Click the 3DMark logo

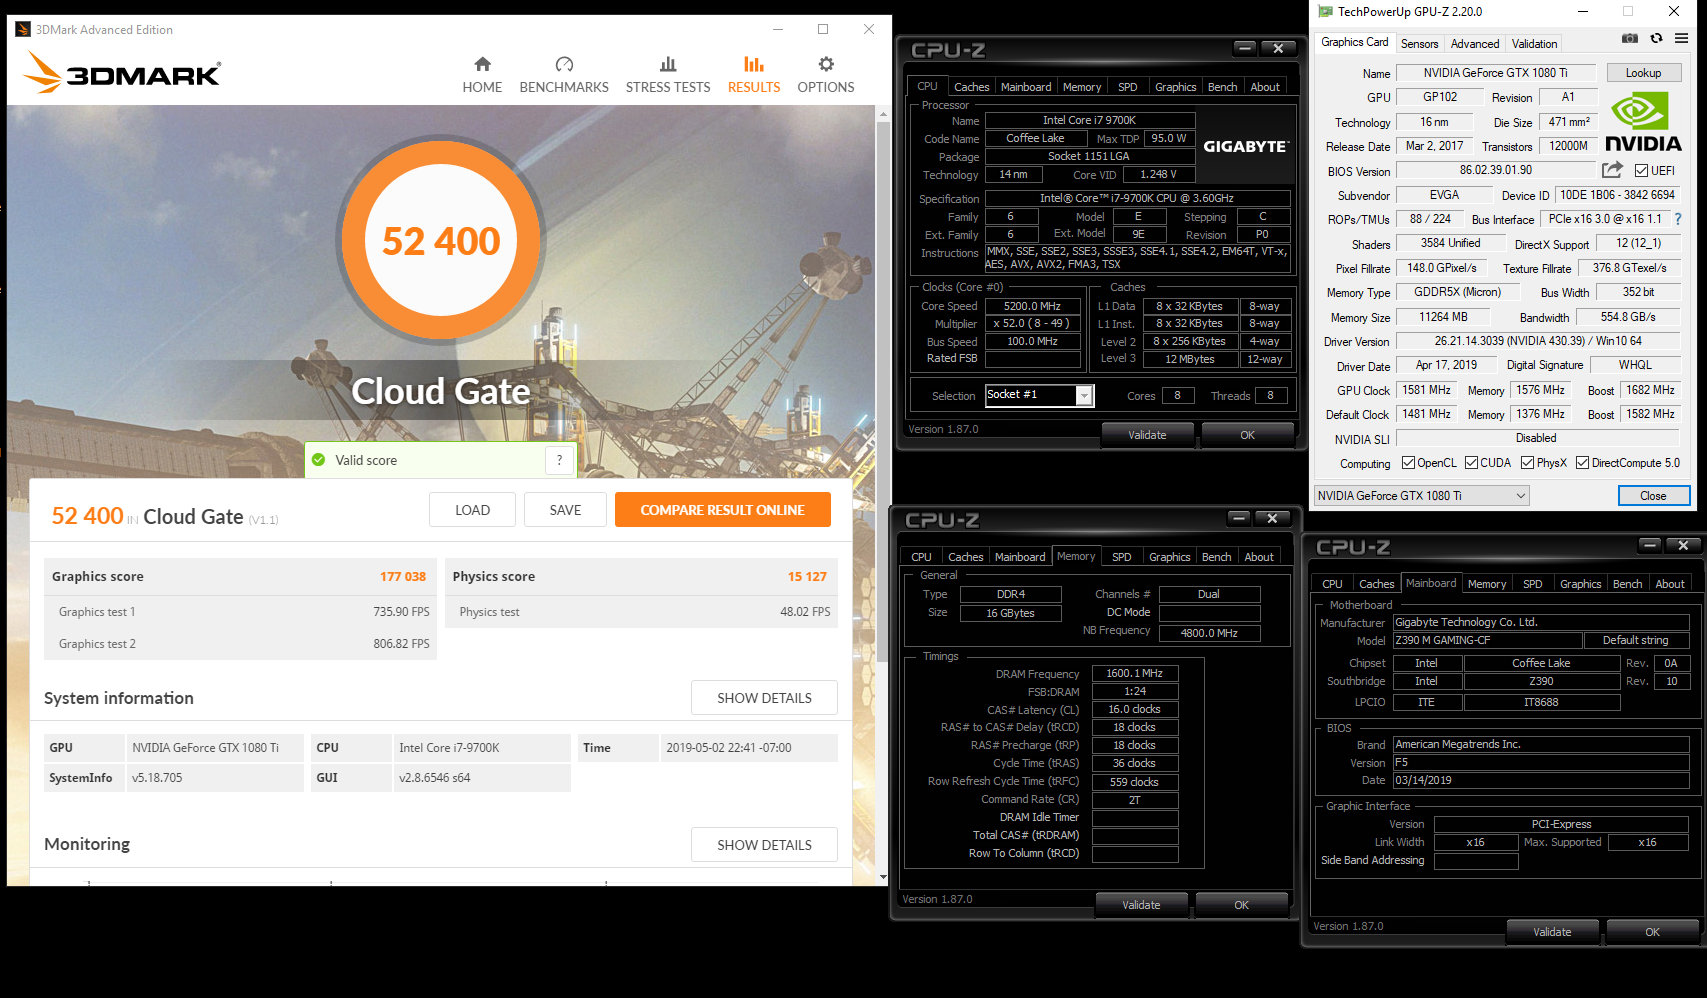122,73
